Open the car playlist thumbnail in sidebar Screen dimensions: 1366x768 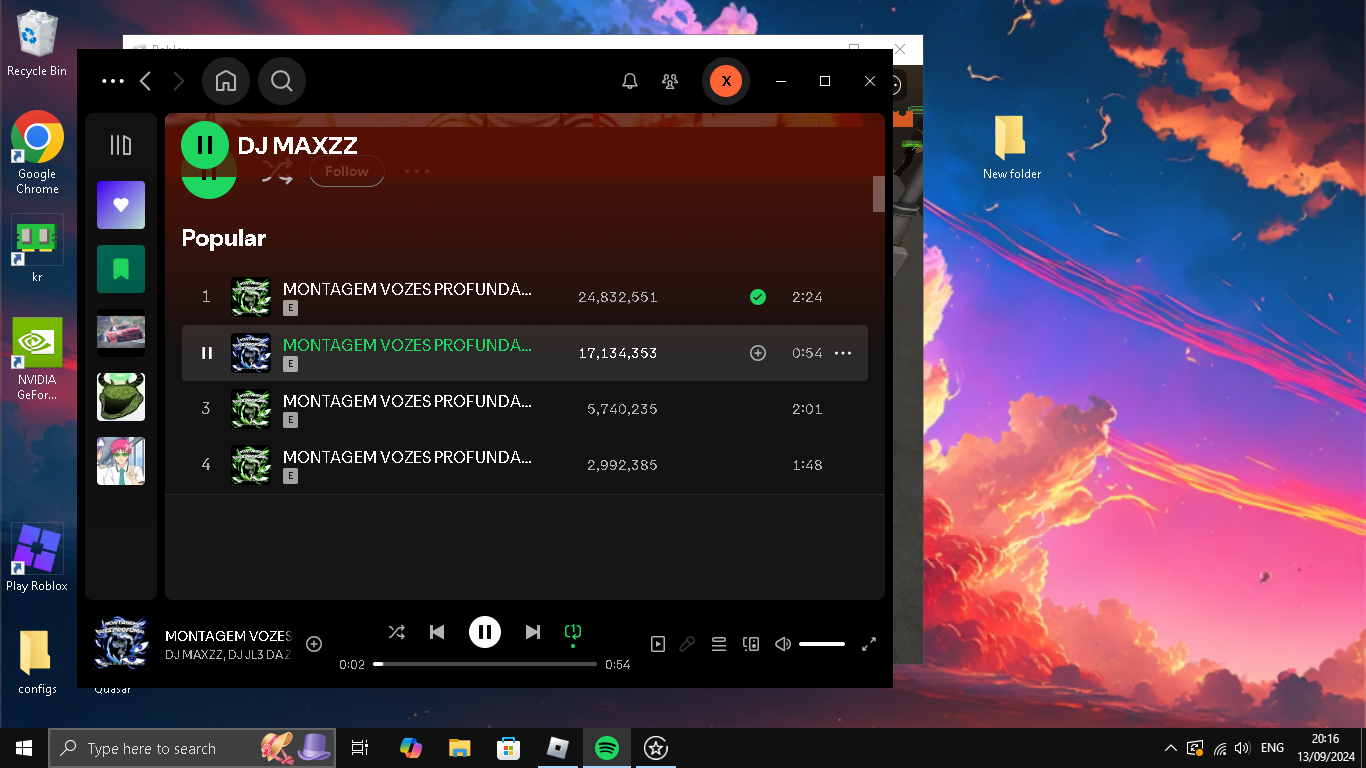(x=121, y=333)
